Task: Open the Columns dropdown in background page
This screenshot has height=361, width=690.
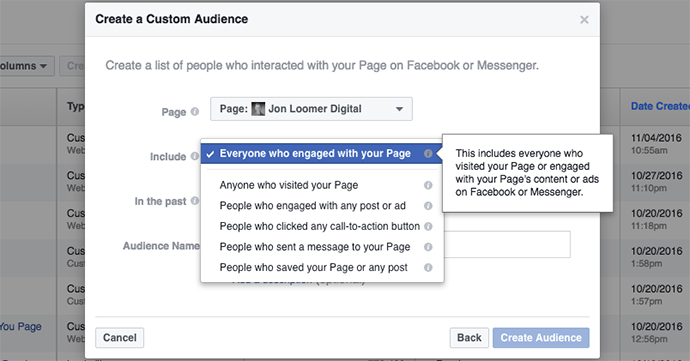Action: (x=26, y=66)
